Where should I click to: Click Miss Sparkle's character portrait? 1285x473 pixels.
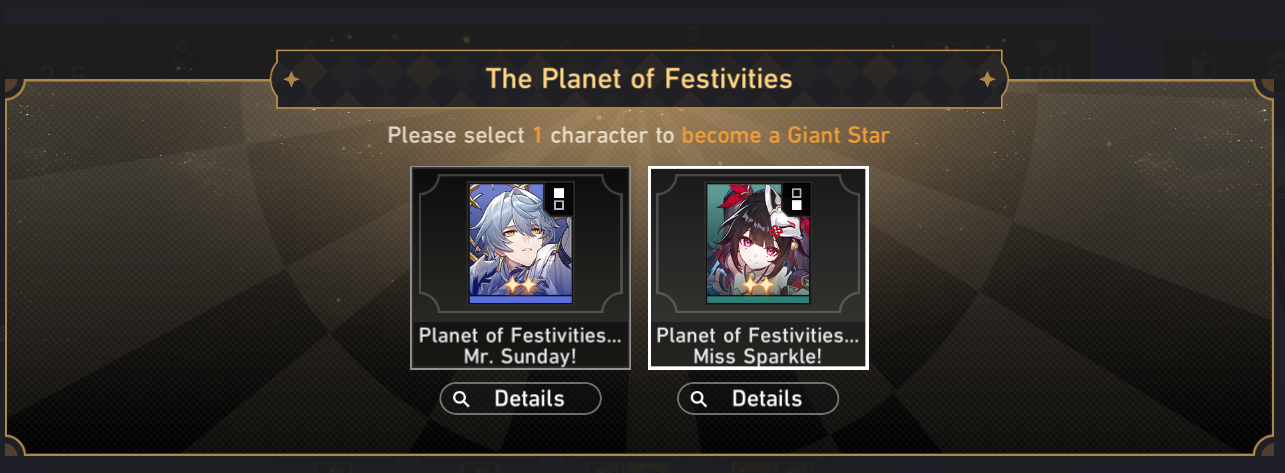759,243
